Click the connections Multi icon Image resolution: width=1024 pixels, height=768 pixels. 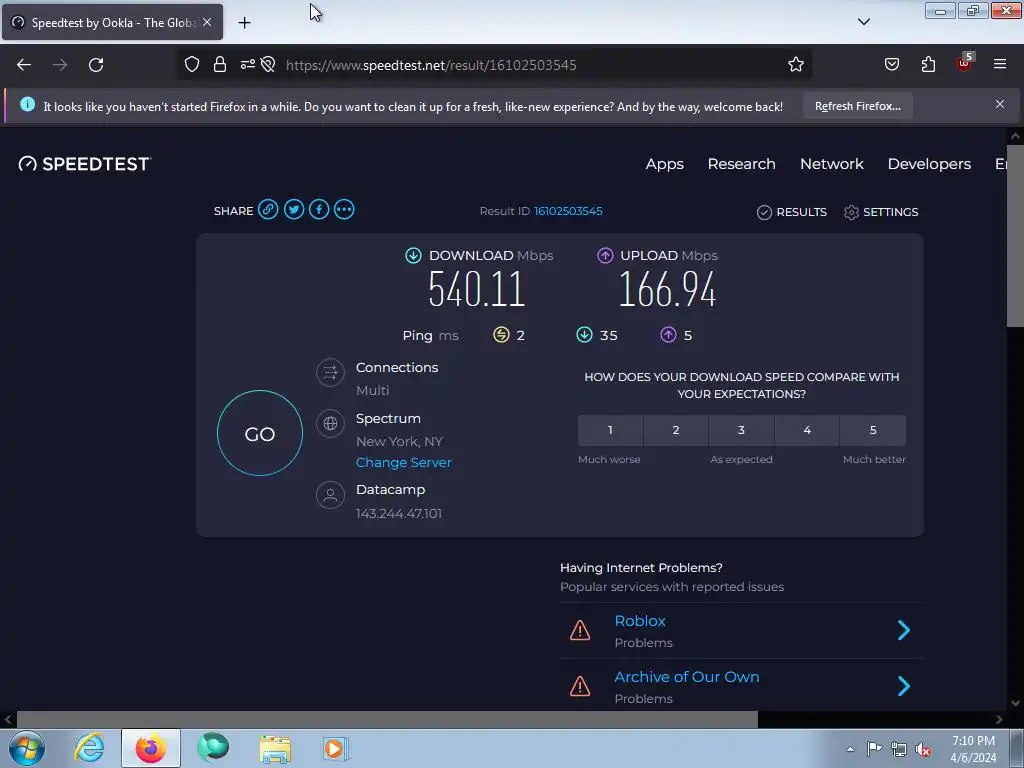pos(330,373)
